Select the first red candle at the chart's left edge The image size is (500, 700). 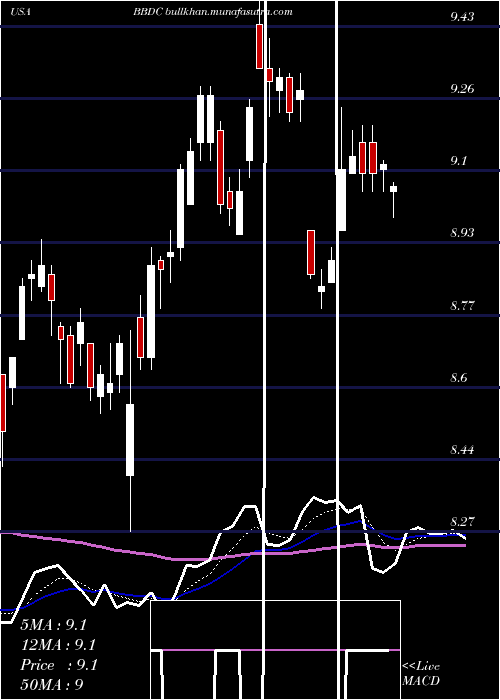point(3,403)
